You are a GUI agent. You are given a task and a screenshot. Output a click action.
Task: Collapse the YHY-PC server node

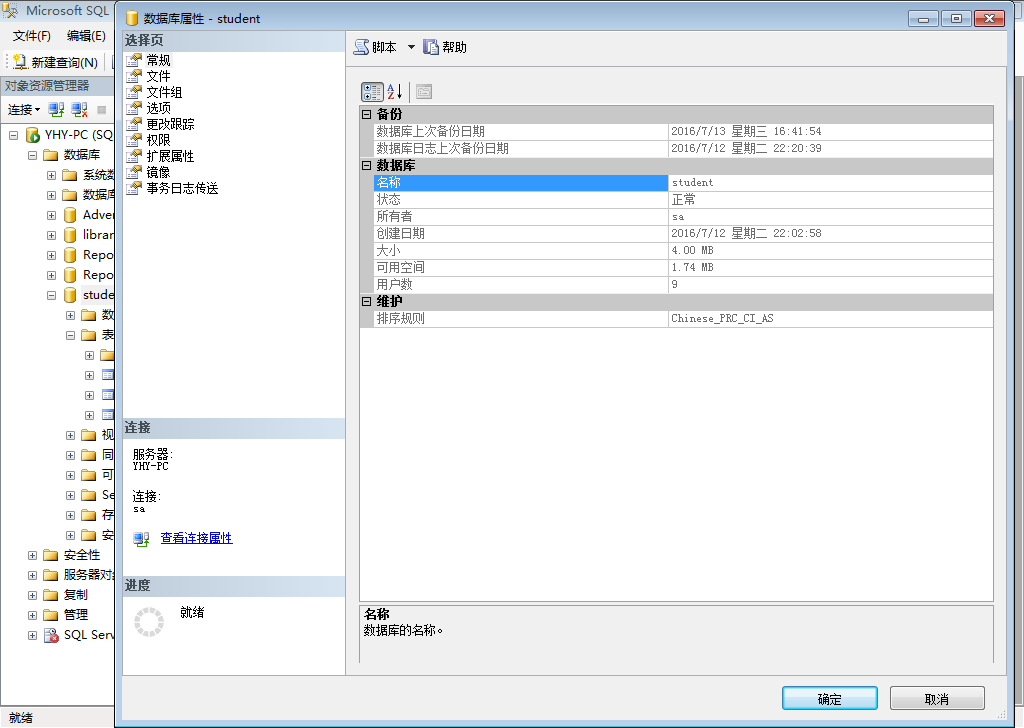(x=13, y=135)
